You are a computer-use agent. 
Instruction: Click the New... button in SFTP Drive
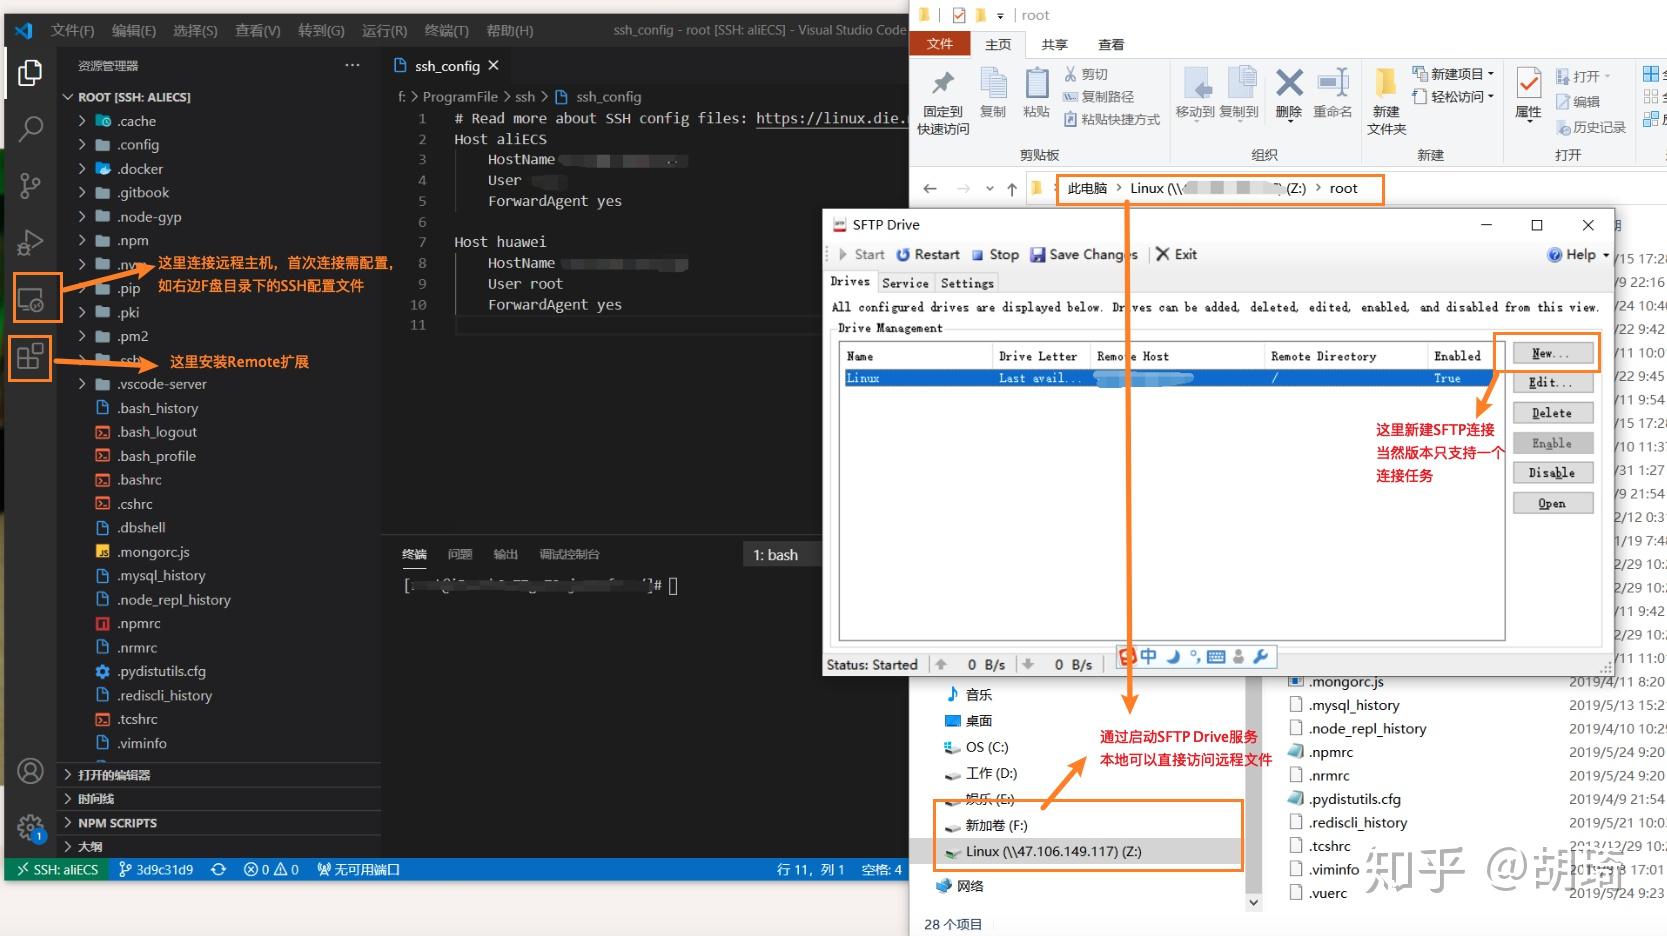pyautogui.click(x=1552, y=353)
